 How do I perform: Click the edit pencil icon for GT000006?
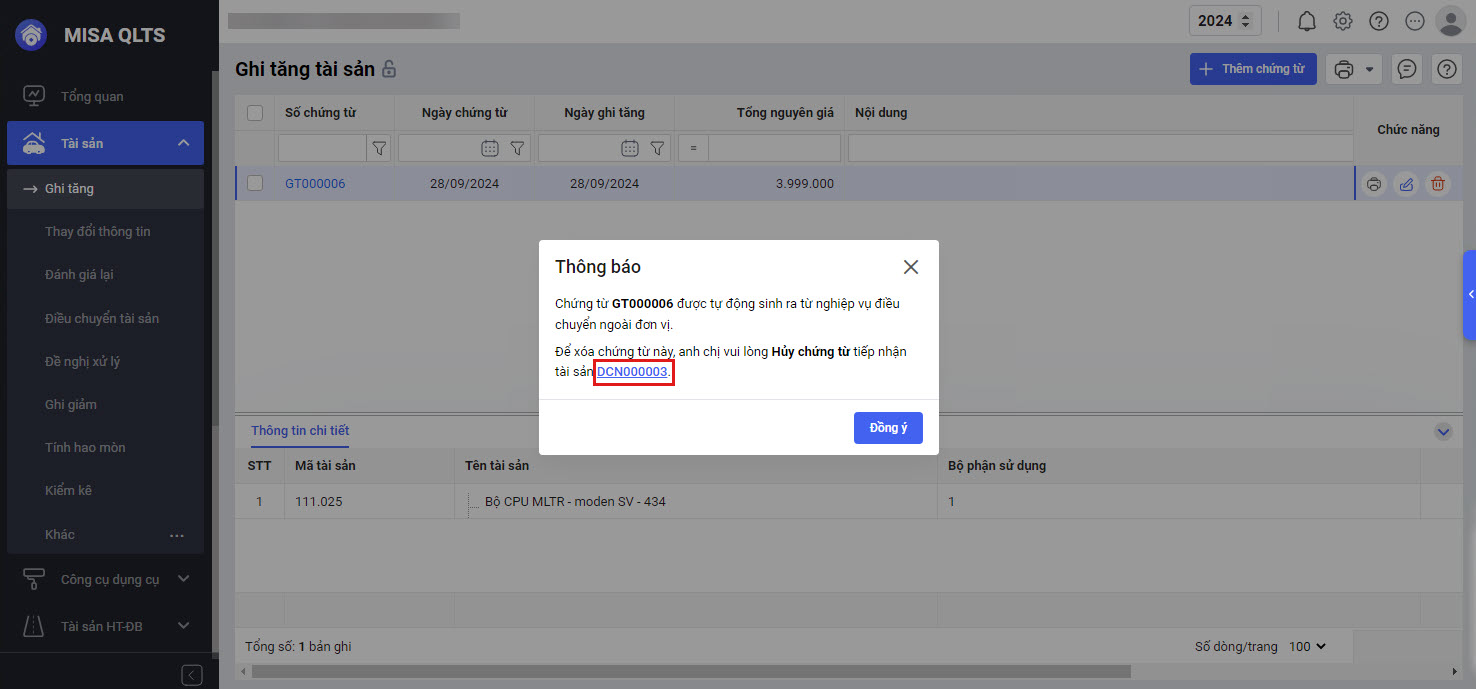[x=1406, y=184]
